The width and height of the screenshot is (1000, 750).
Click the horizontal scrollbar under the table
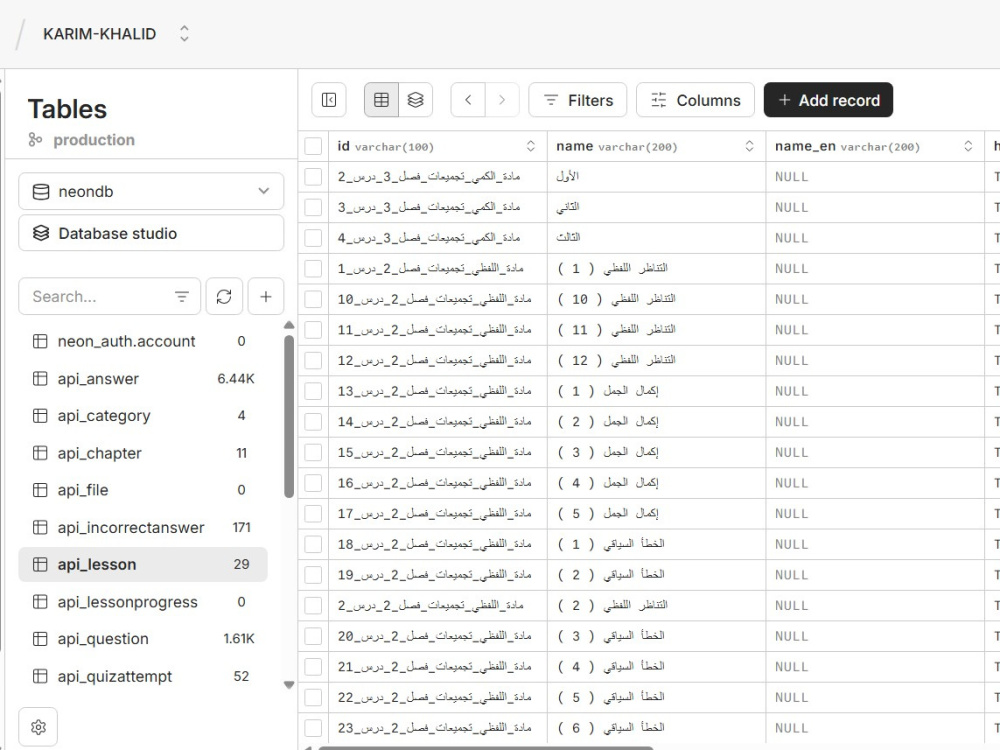(486, 747)
